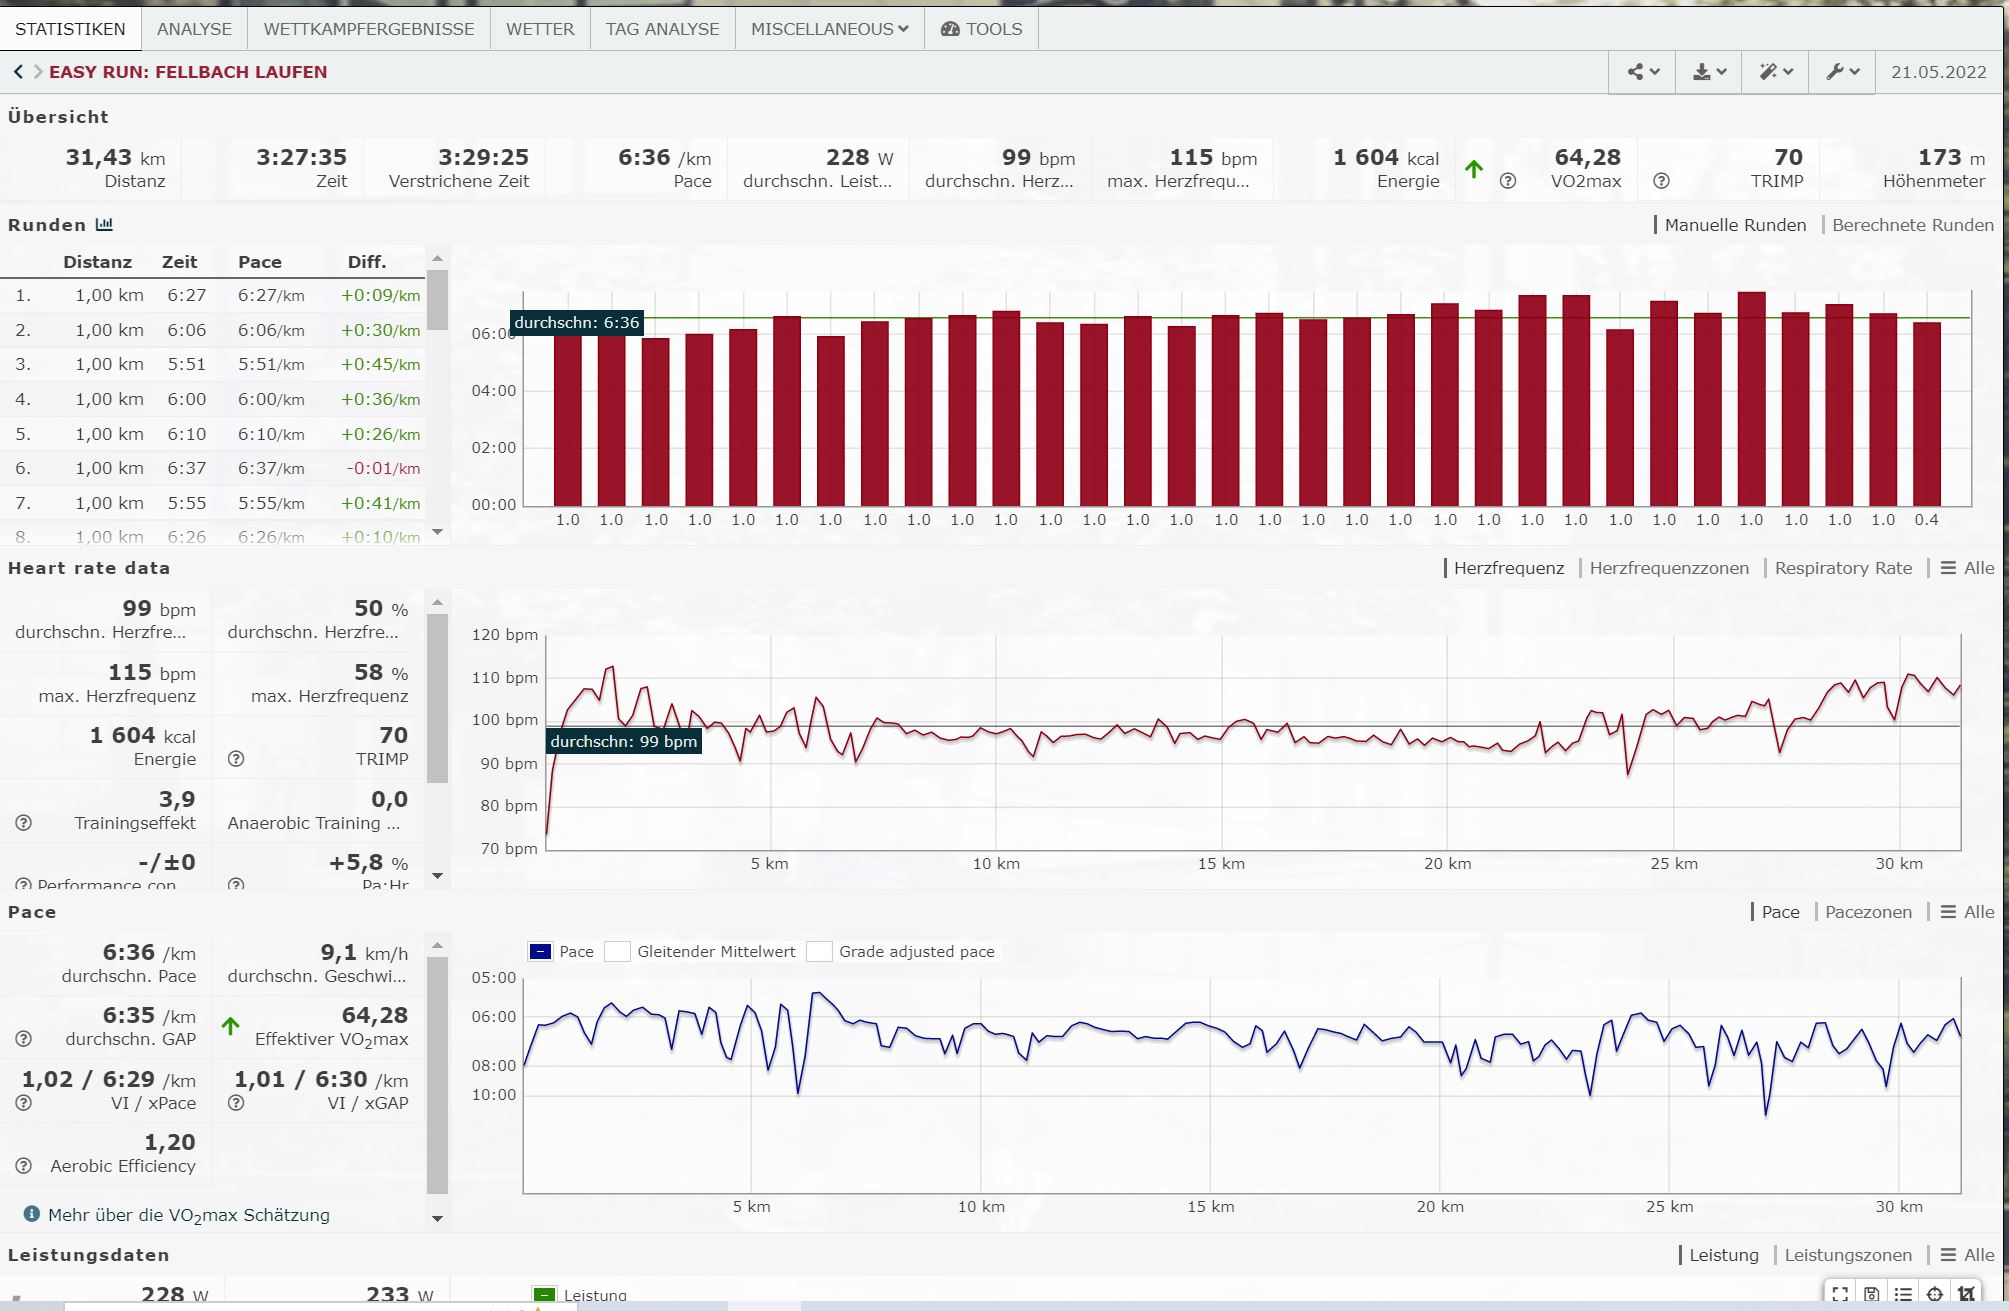
Task: Show Berechnete Runden laps
Action: point(1912,225)
